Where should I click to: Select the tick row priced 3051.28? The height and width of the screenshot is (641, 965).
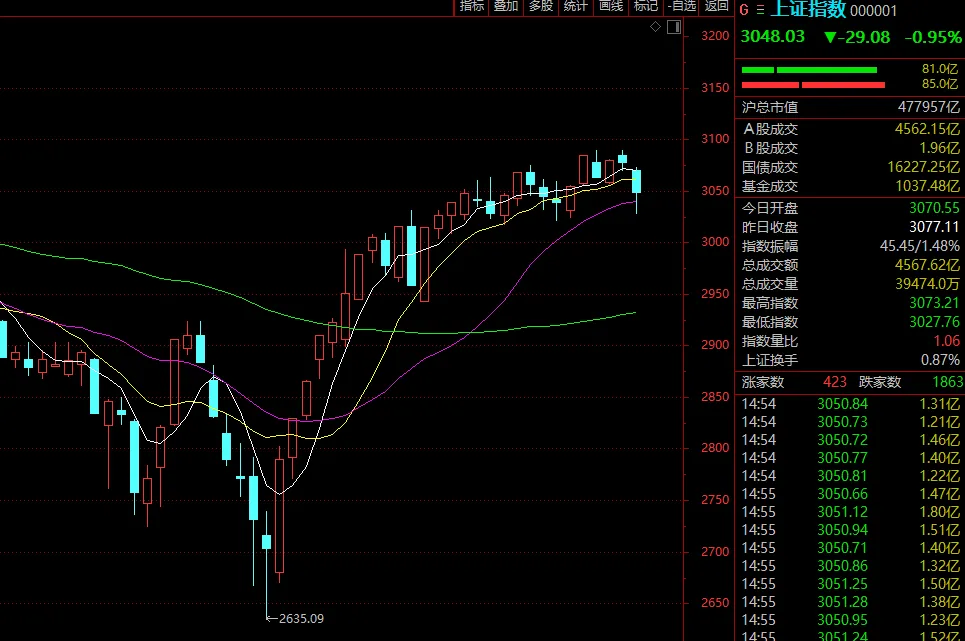pyautogui.click(x=850, y=602)
